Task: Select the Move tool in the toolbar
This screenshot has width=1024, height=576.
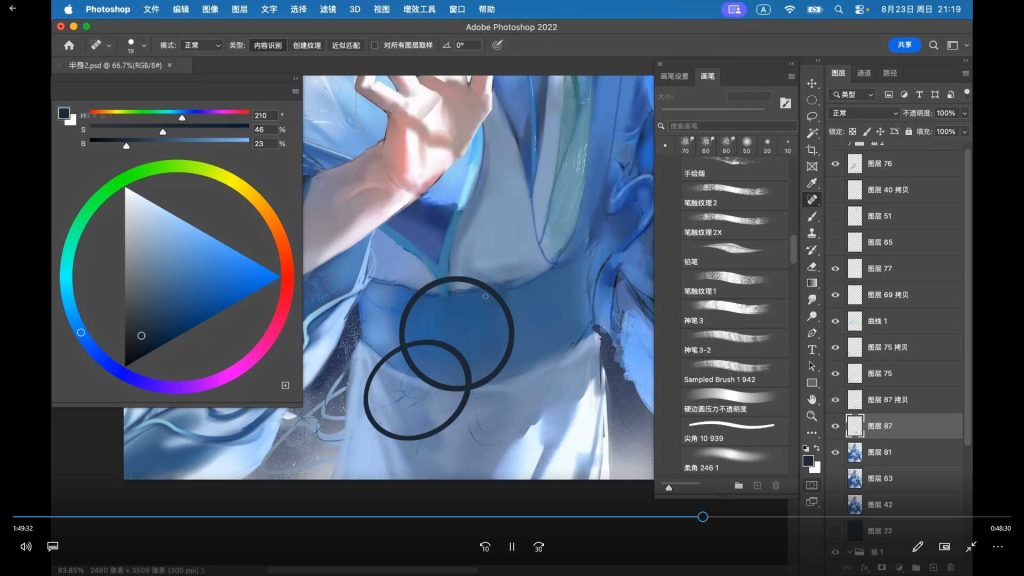Action: 812,84
